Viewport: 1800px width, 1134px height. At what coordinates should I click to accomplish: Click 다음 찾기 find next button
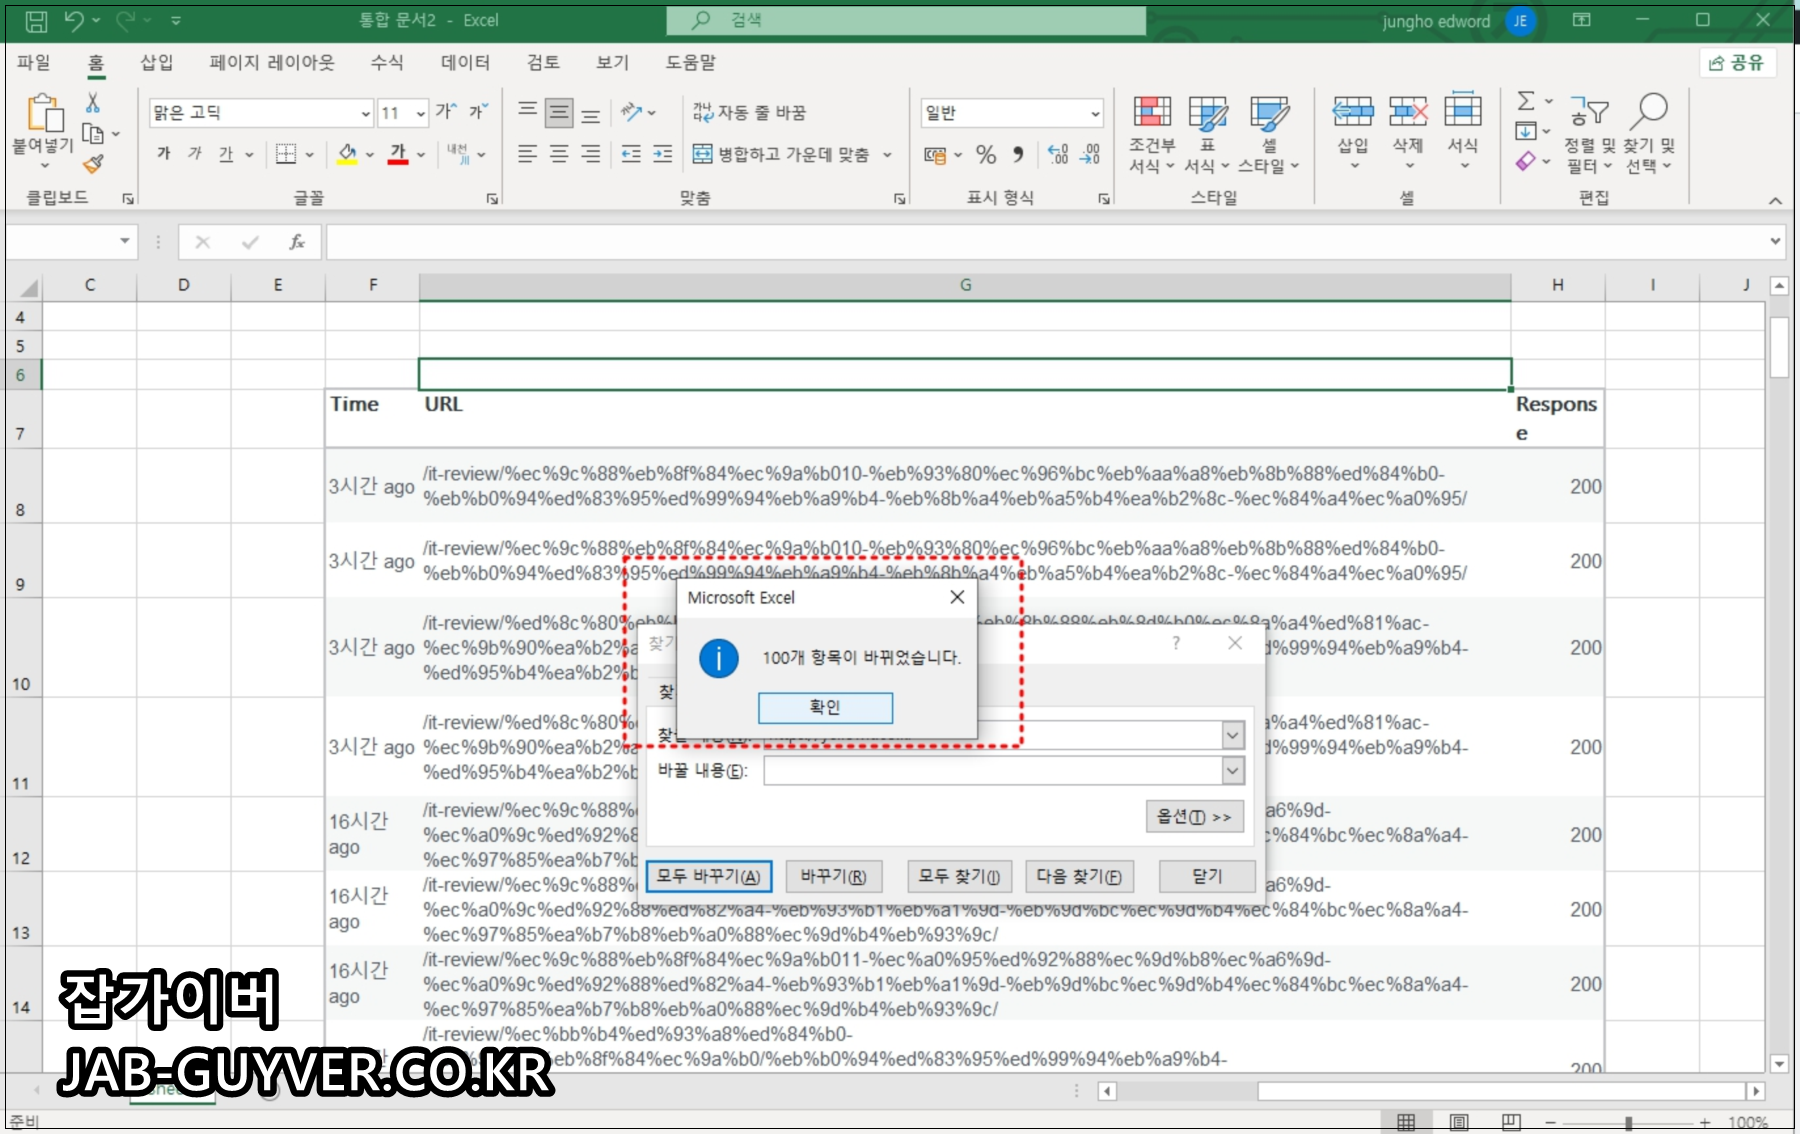click(x=1078, y=876)
